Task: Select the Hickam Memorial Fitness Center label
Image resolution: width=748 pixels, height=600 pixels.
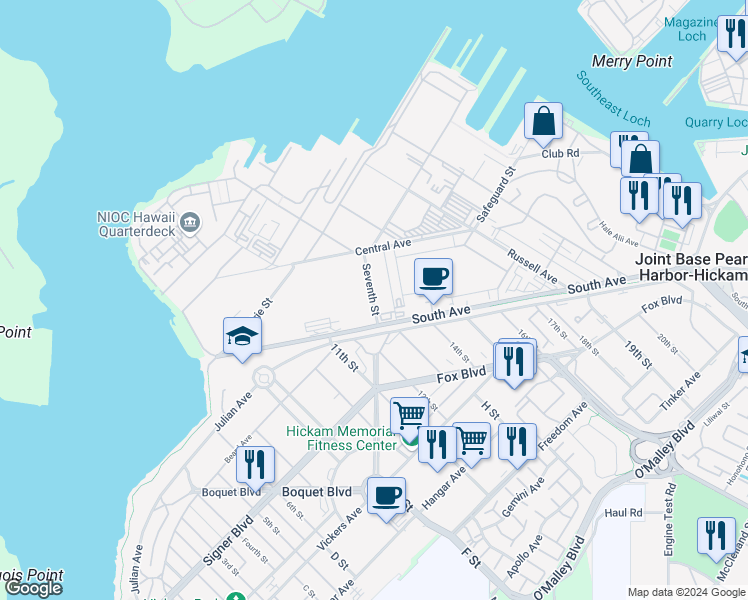Action: (x=341, y=438)
